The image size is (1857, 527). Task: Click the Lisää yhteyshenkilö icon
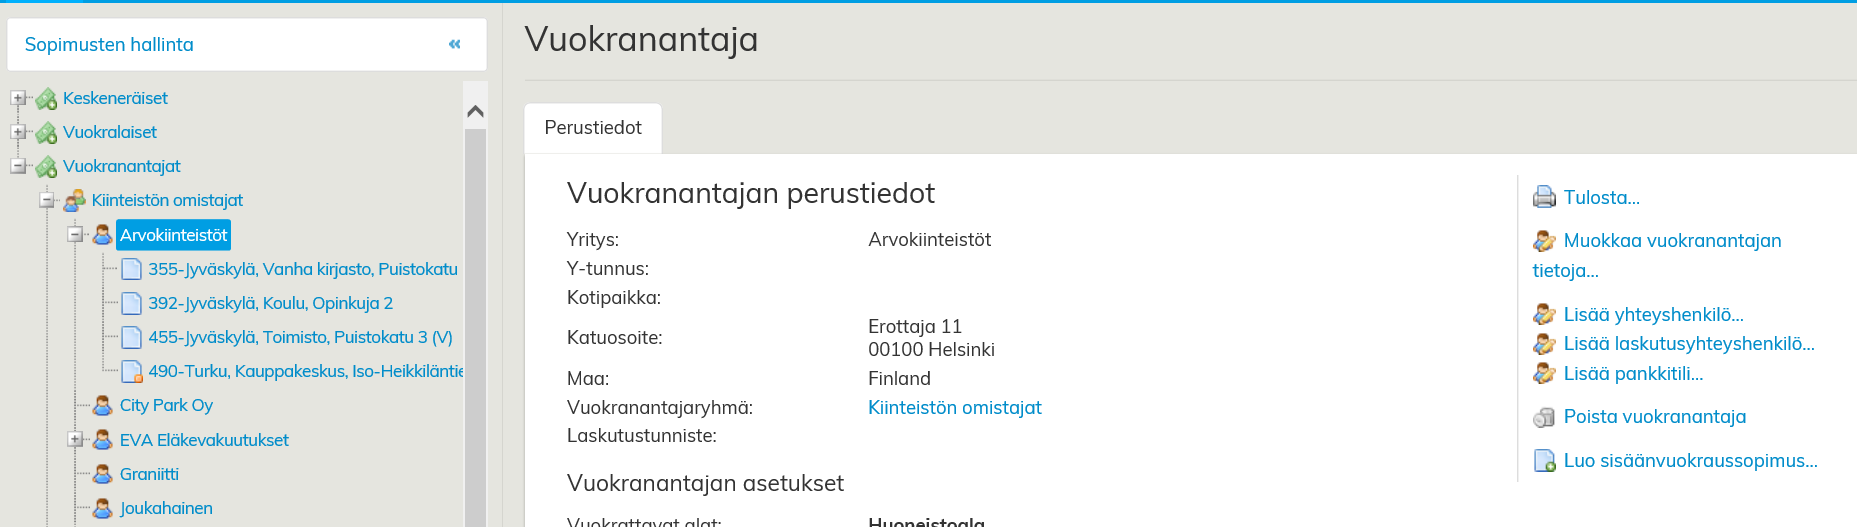tap(1544, 315)
